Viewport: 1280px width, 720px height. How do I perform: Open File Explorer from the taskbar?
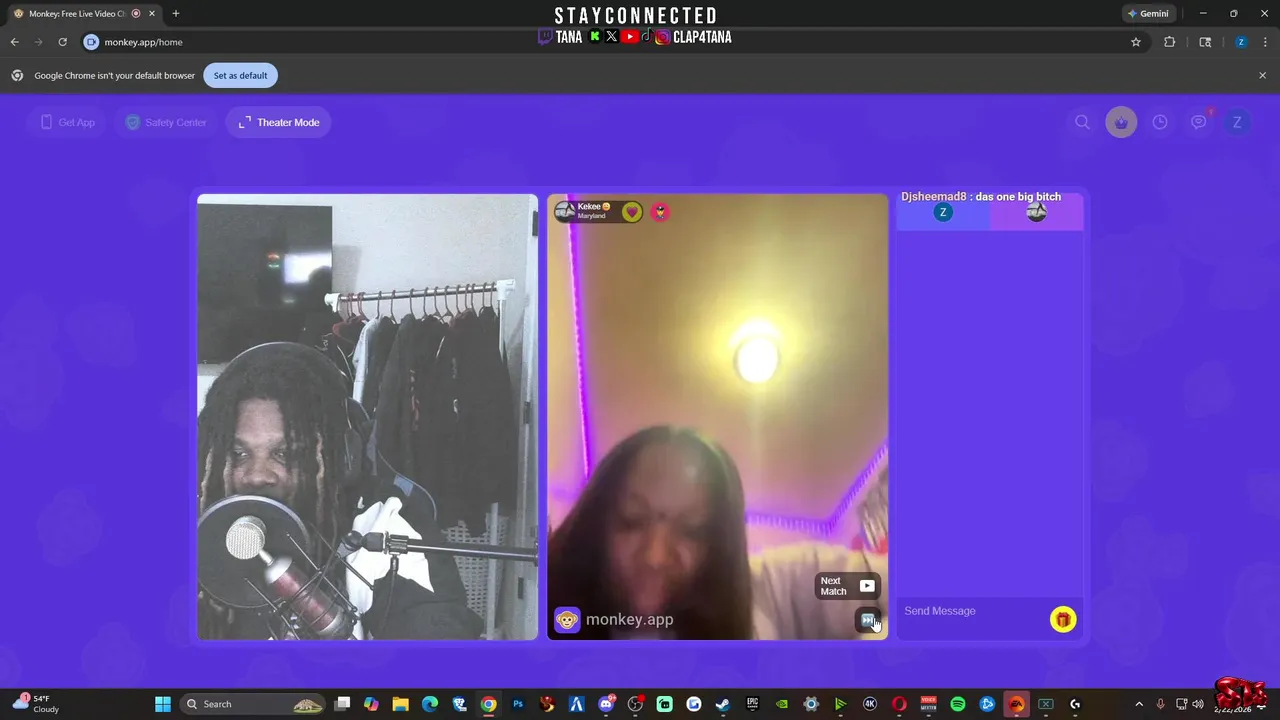tap(400, 704)
